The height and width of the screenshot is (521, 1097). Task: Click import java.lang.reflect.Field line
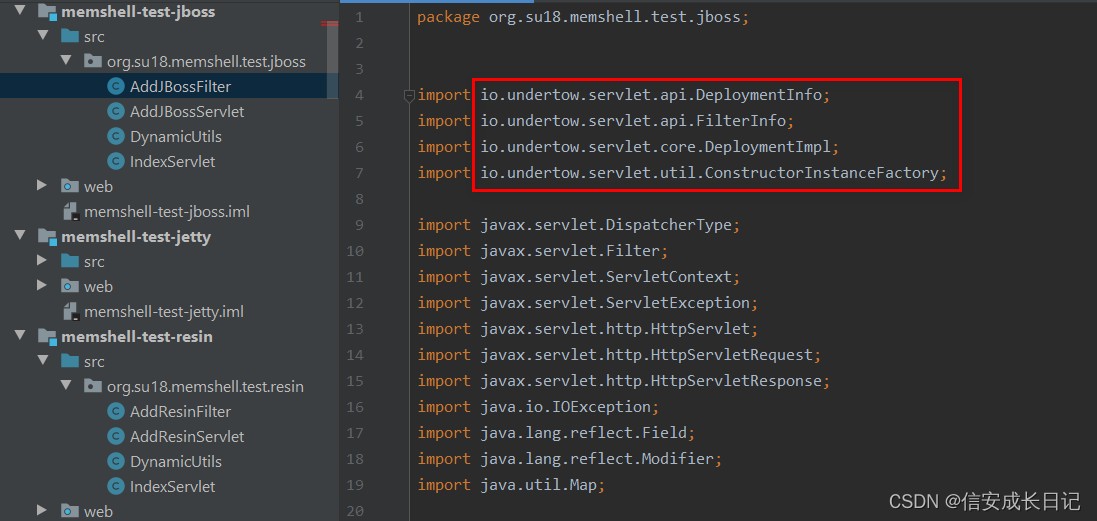pos(556,433)
